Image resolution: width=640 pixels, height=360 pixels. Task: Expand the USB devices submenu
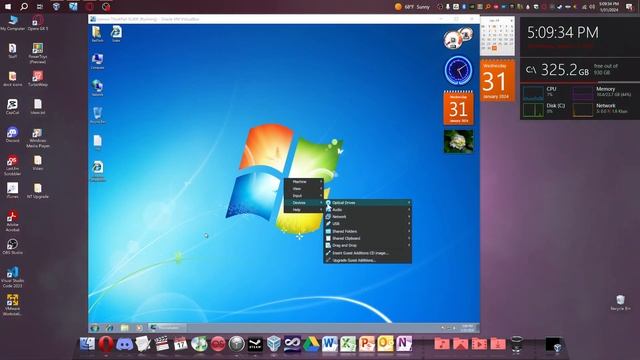point(367,224)
